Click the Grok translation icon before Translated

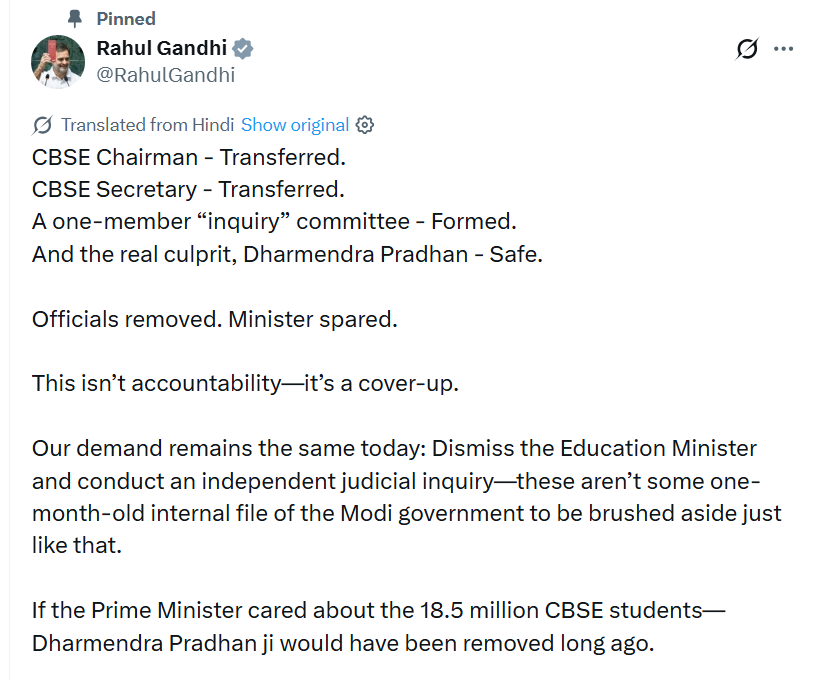pyautogui.click(x=42, y=125)
